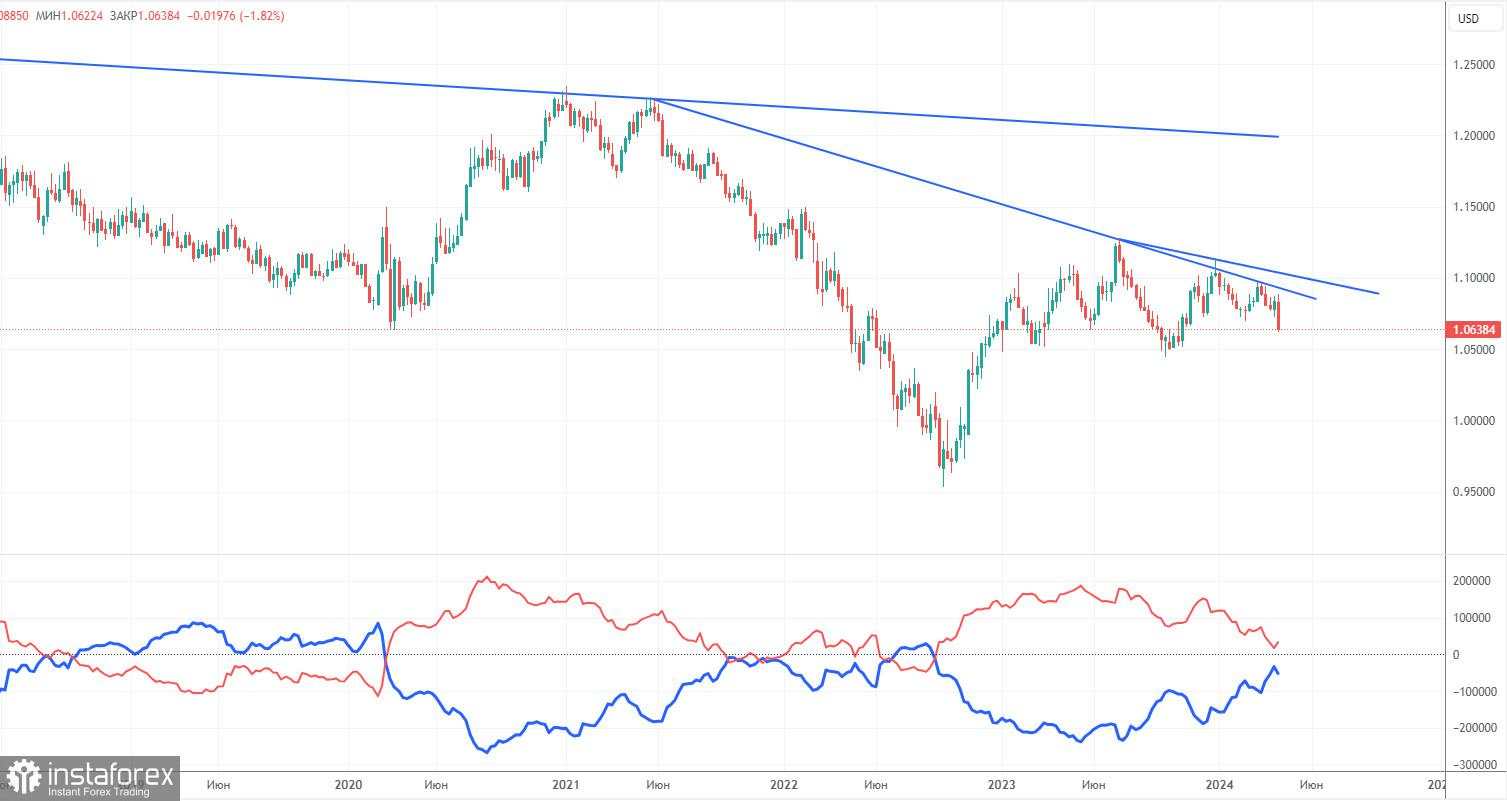Image resolution: width=1507 pixels, height=801 pixels.
Task: Select the 2022 year label on time axis
Action: (782, 785)
